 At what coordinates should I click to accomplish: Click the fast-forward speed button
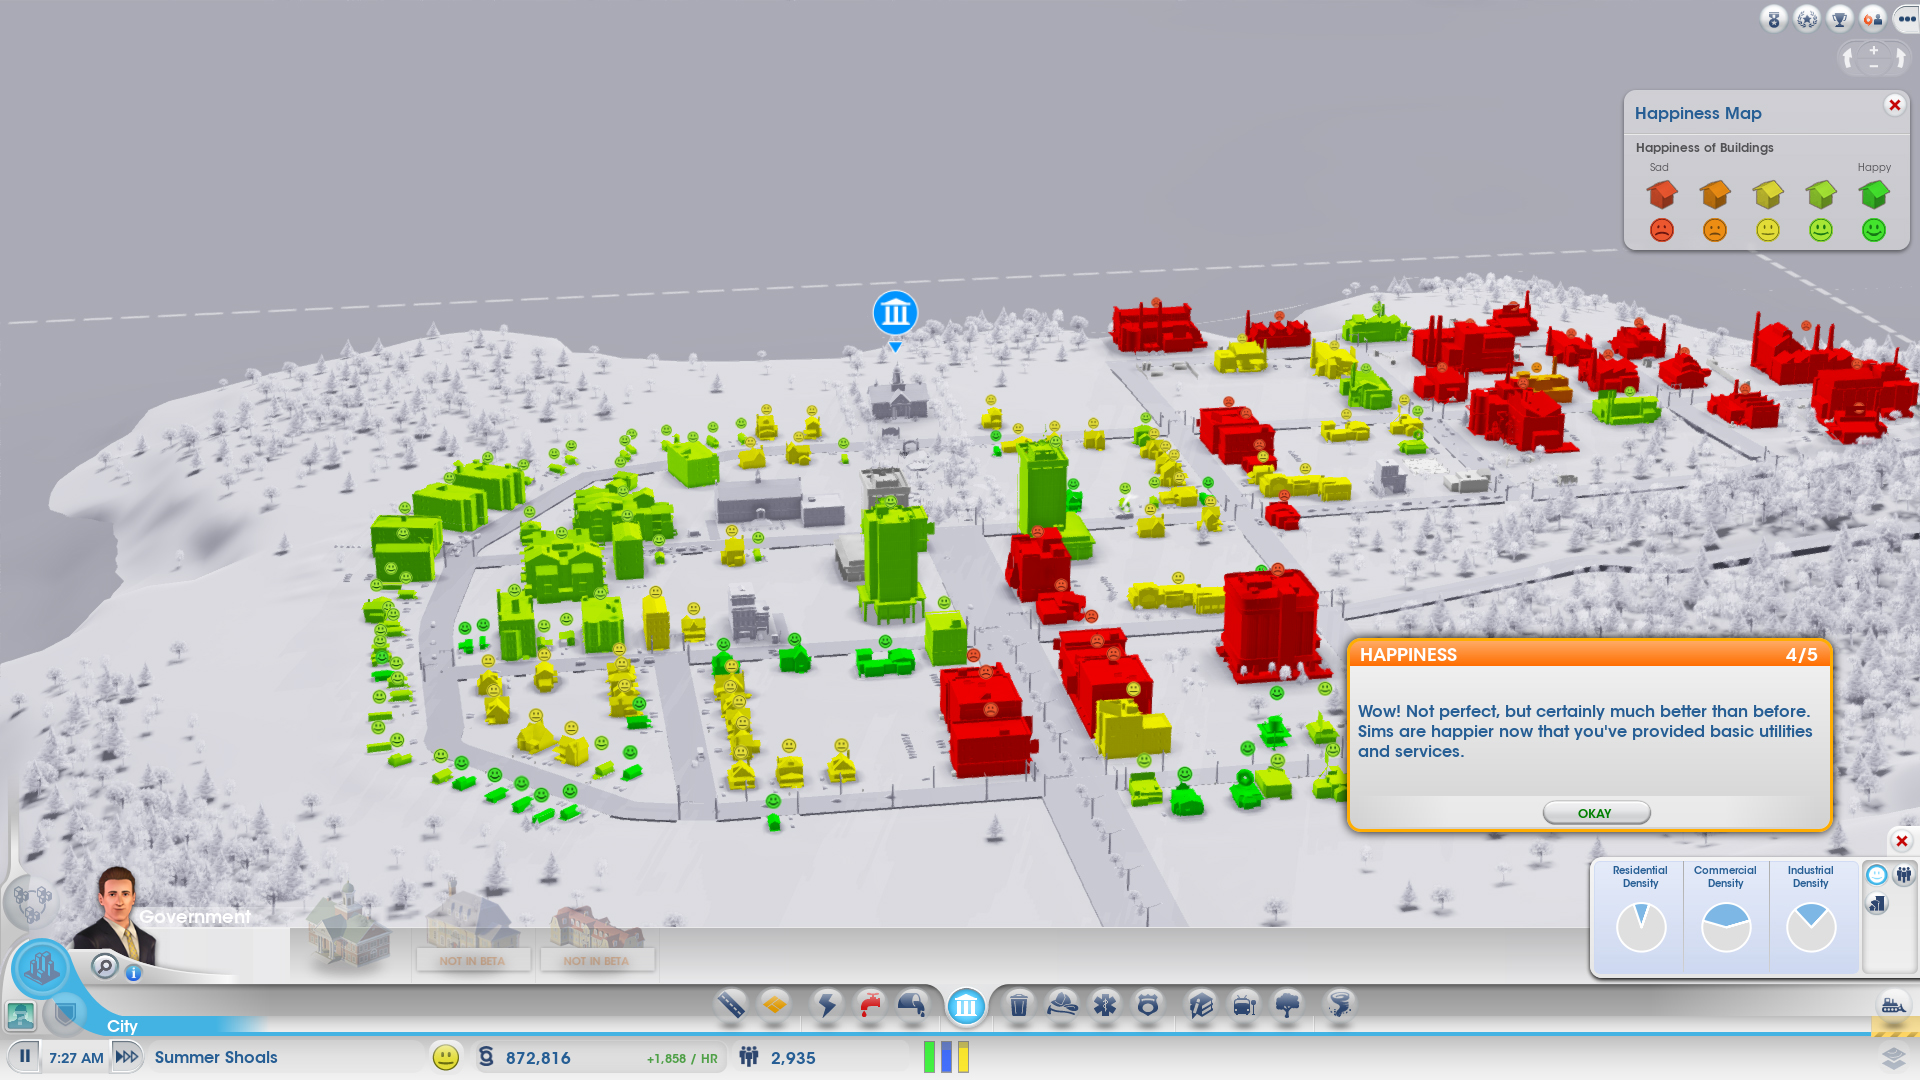(127, 1056)
